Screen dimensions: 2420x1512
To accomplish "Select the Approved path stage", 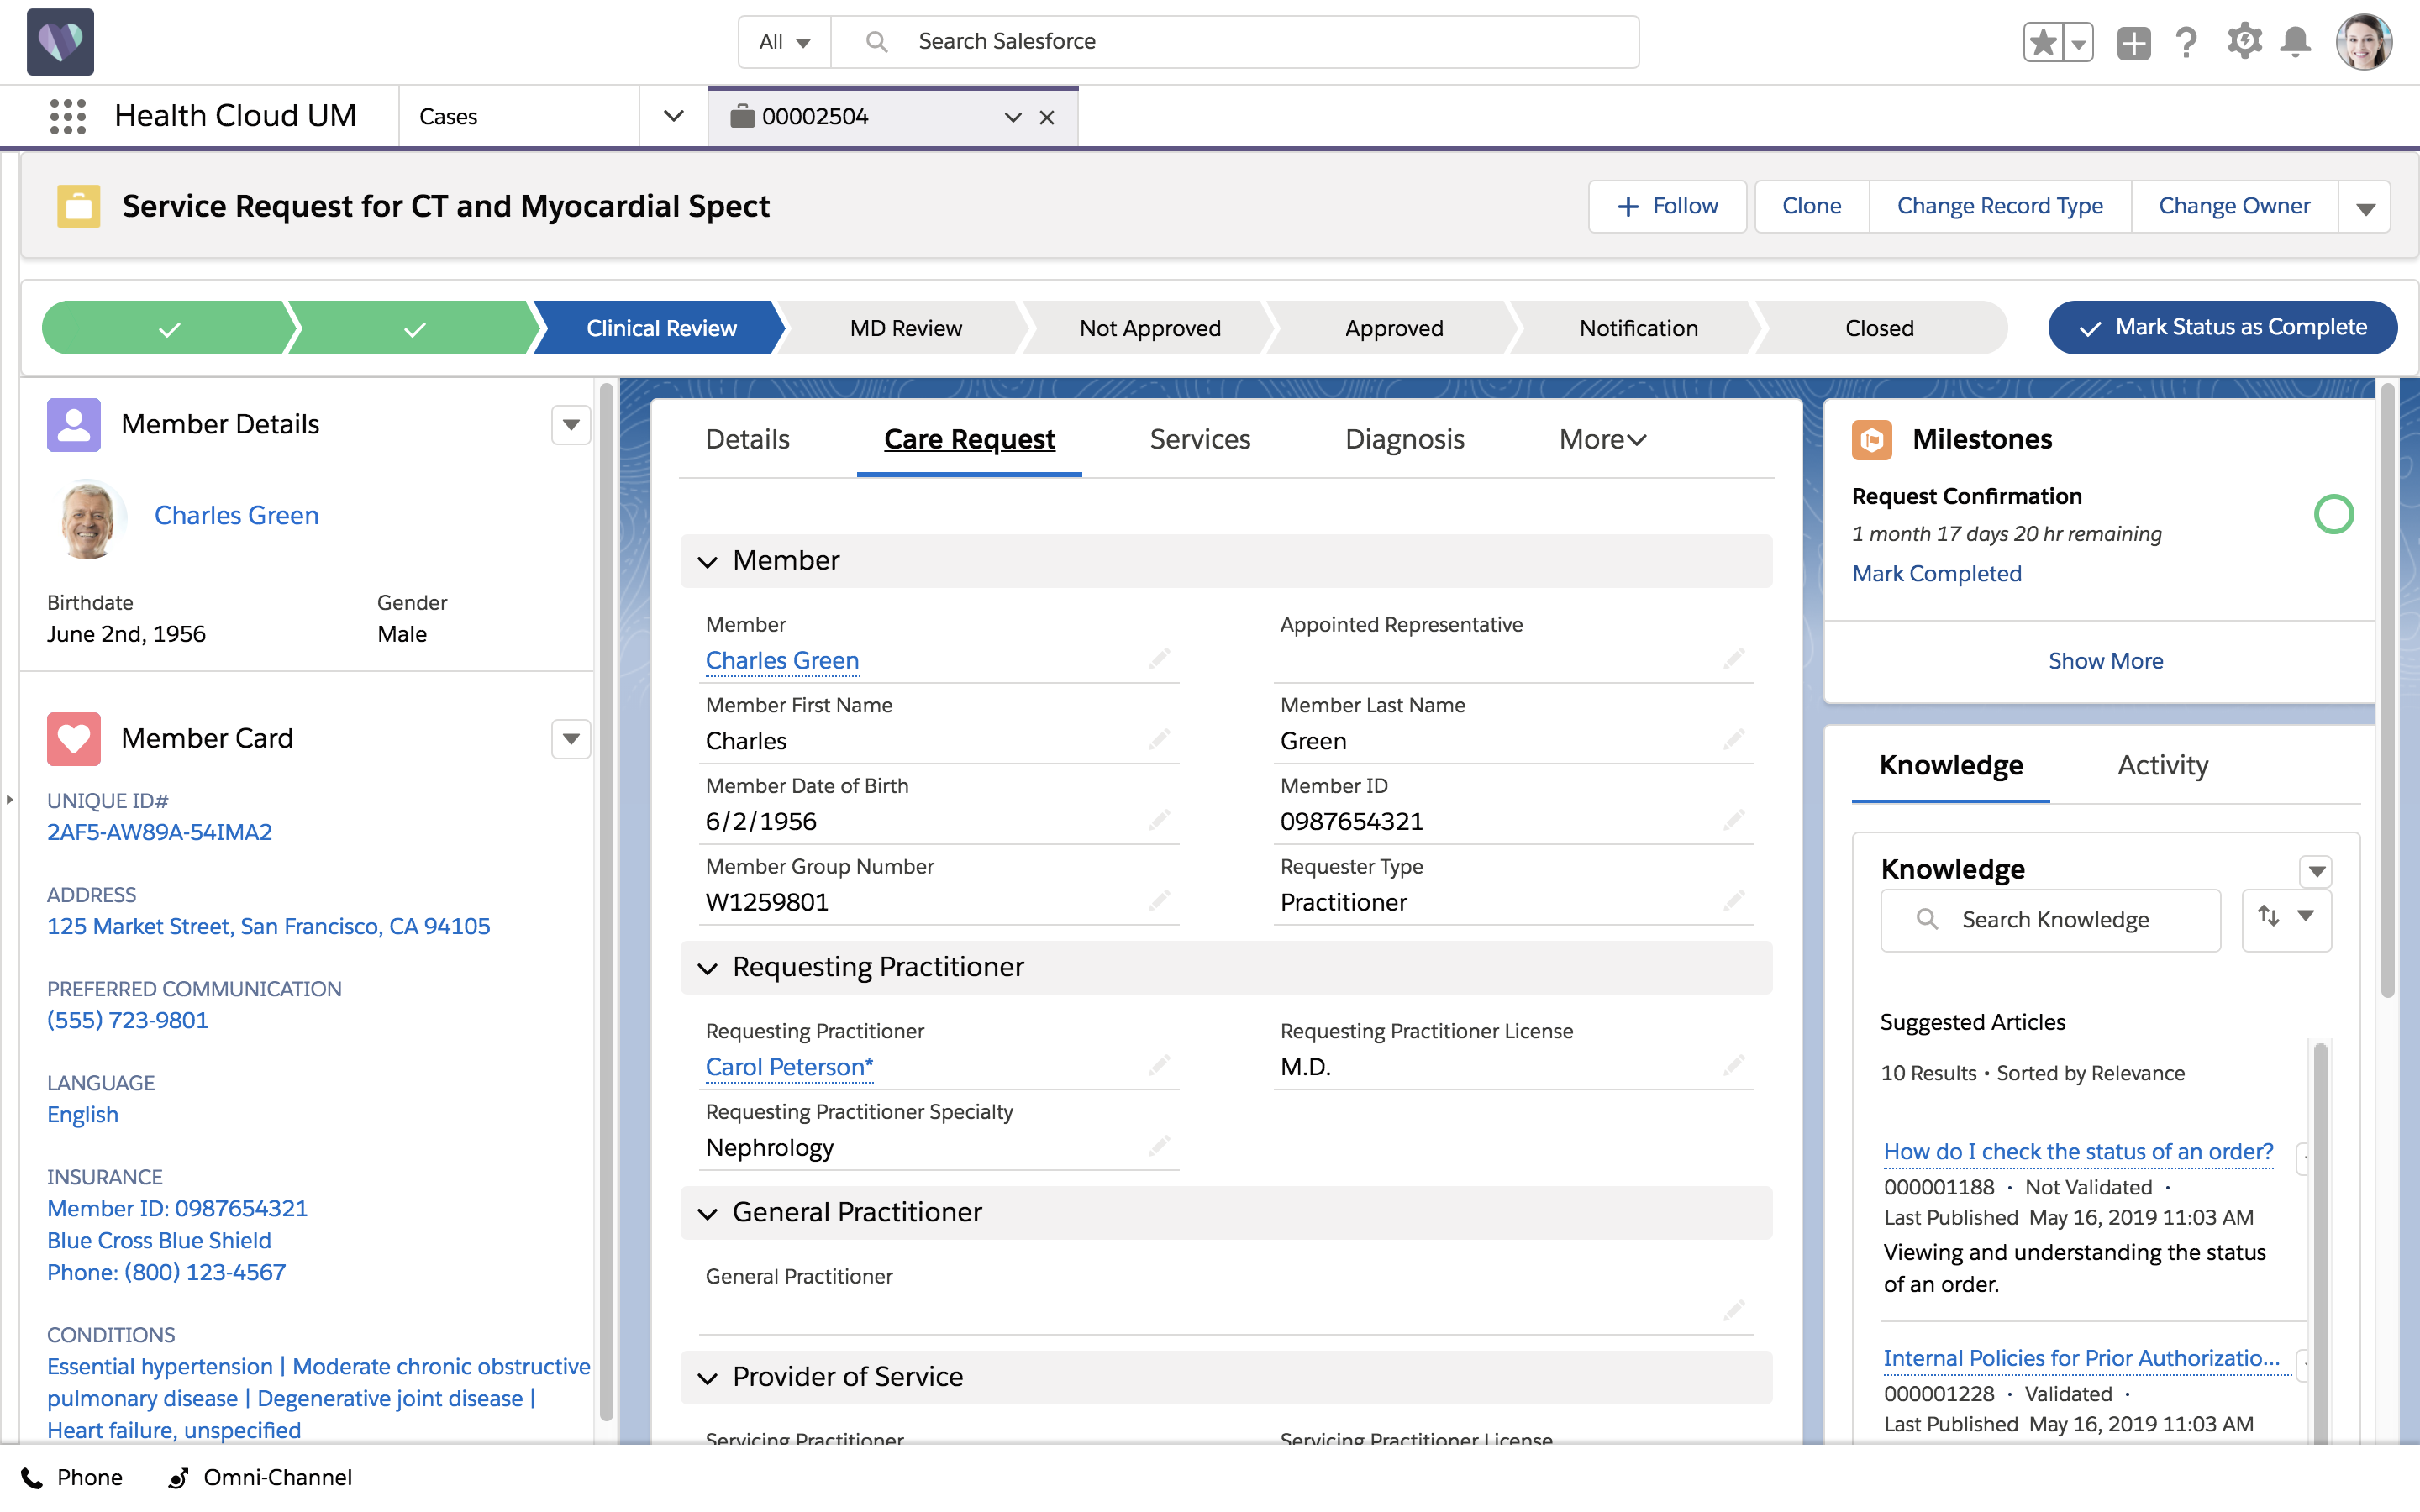I will 1394,328.
